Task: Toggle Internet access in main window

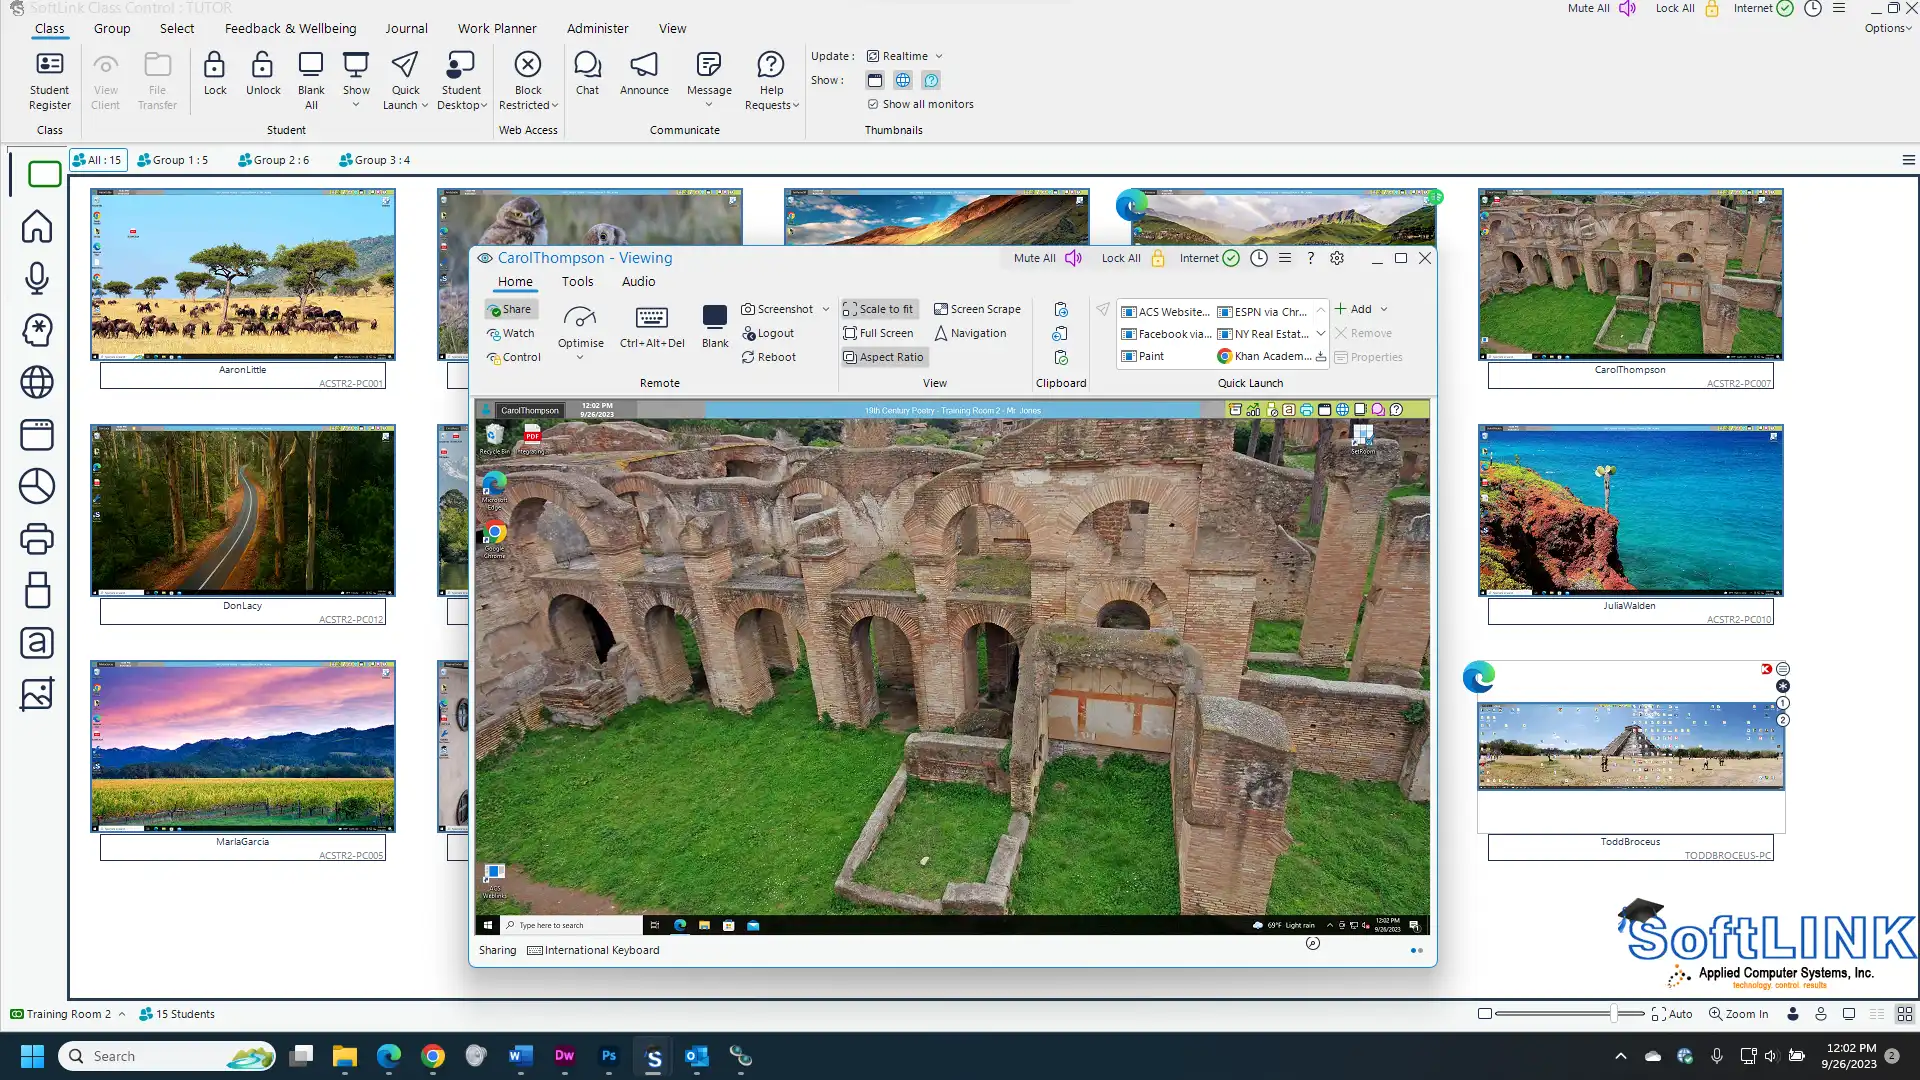Action: 1764,8
